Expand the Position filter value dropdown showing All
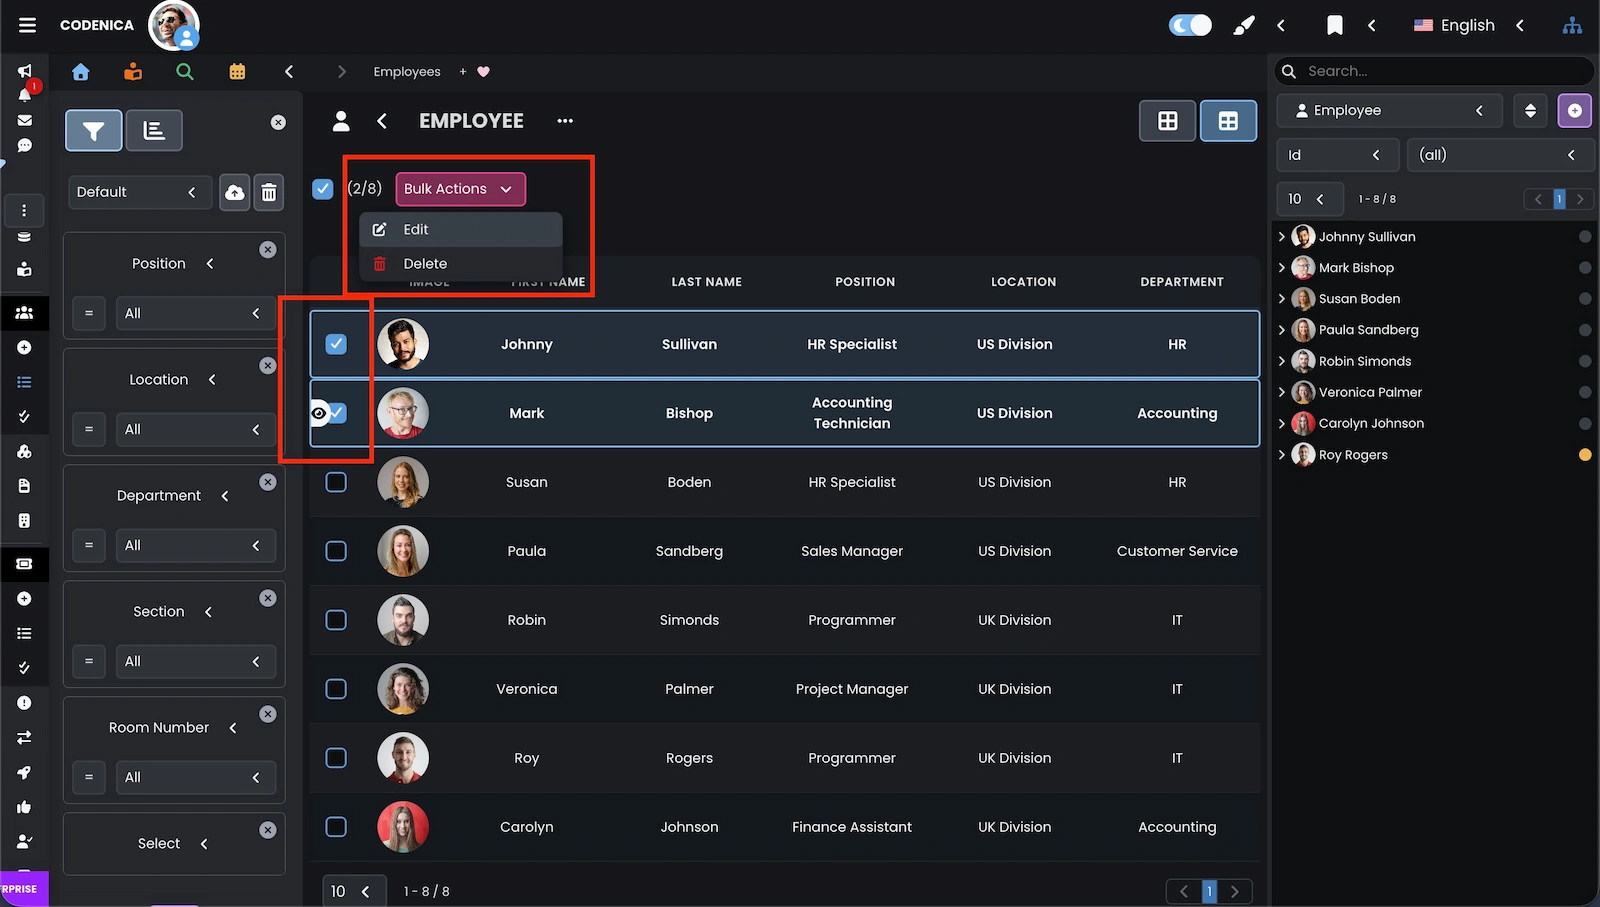 tap(196, 313)
